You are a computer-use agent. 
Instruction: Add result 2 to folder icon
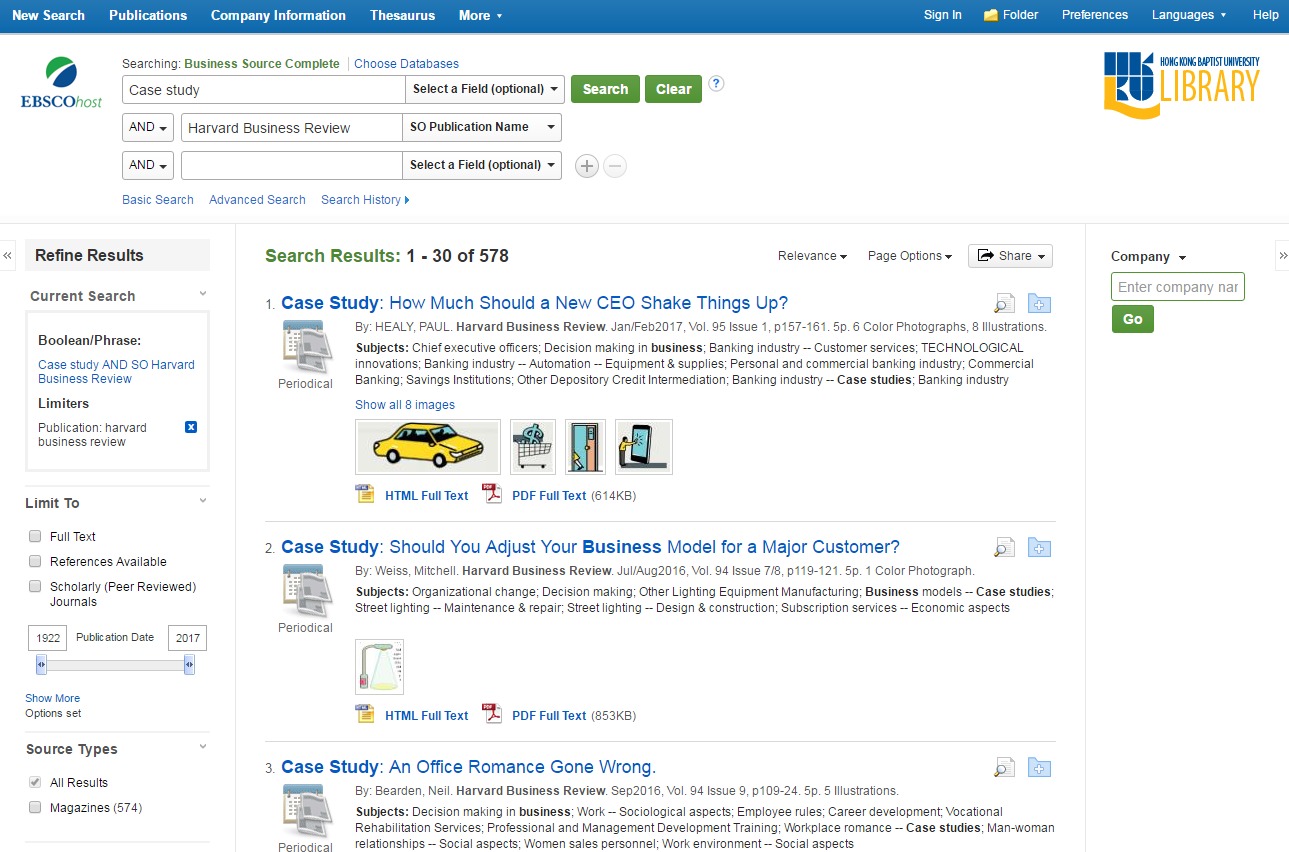pyautogui.click(x=1039, y=548)
